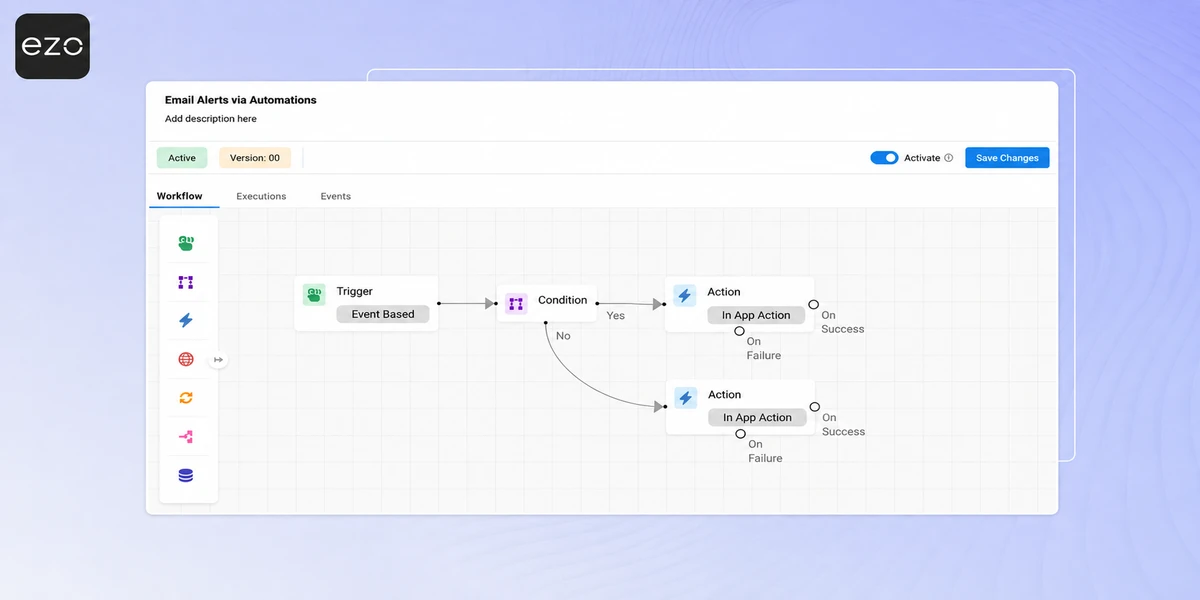Click the ezo logo
Screen dimensions: 1200x600
click(x=52, y=46)
